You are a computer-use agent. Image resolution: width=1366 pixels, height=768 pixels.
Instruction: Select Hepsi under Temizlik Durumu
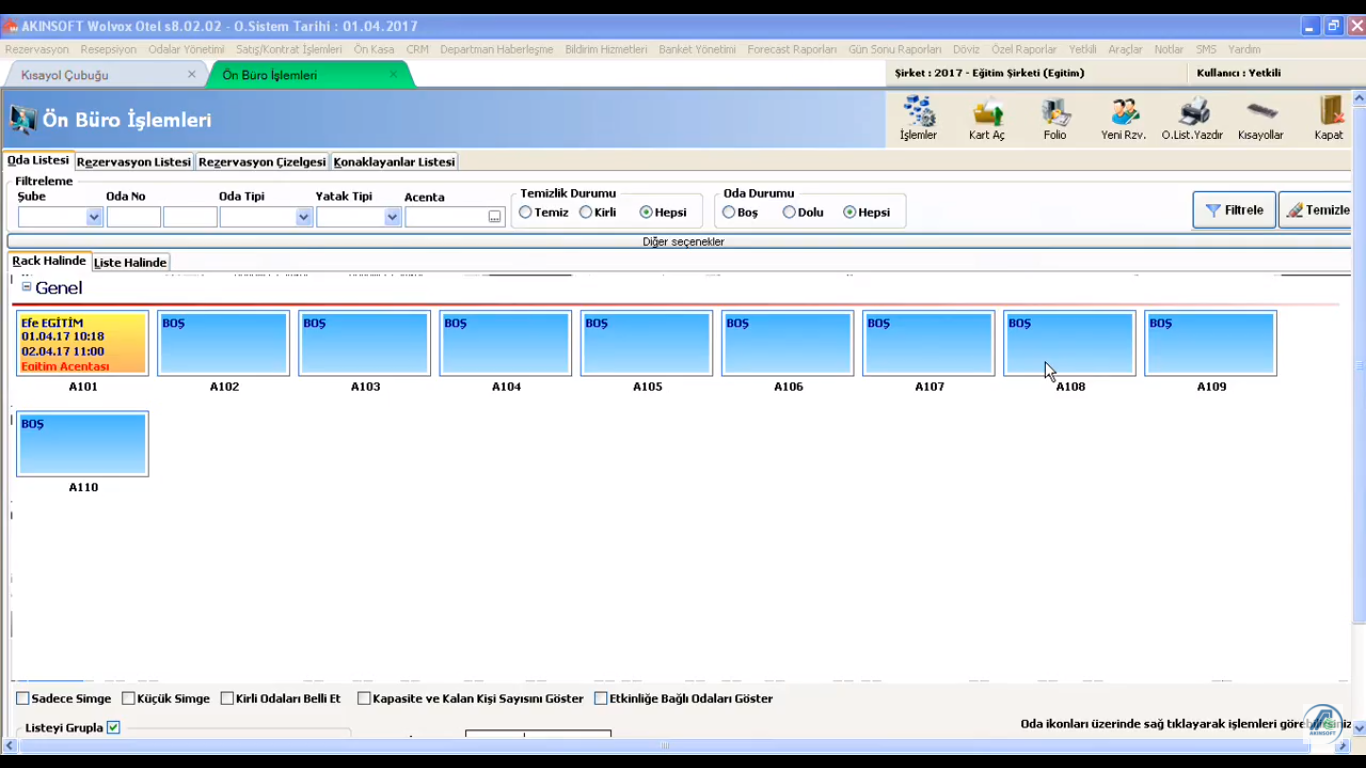(x=646, y=212)
